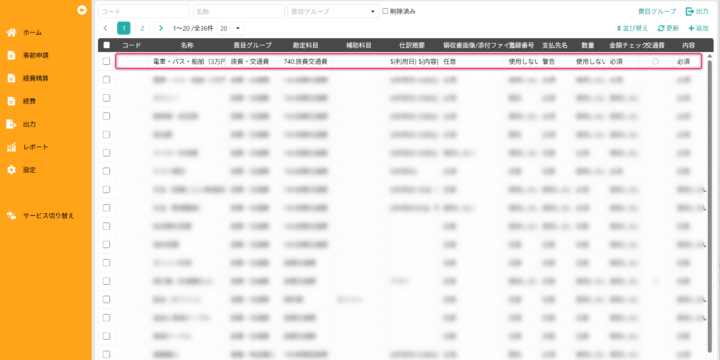Toggle the 削除済み checkbox

click(x=385, y=11)
